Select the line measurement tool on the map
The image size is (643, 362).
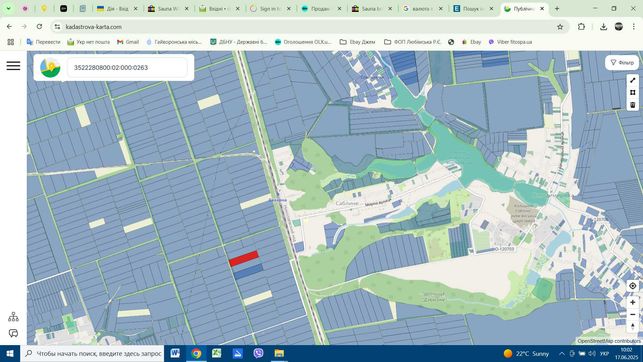pyautogui.click(x=633, y=80)
